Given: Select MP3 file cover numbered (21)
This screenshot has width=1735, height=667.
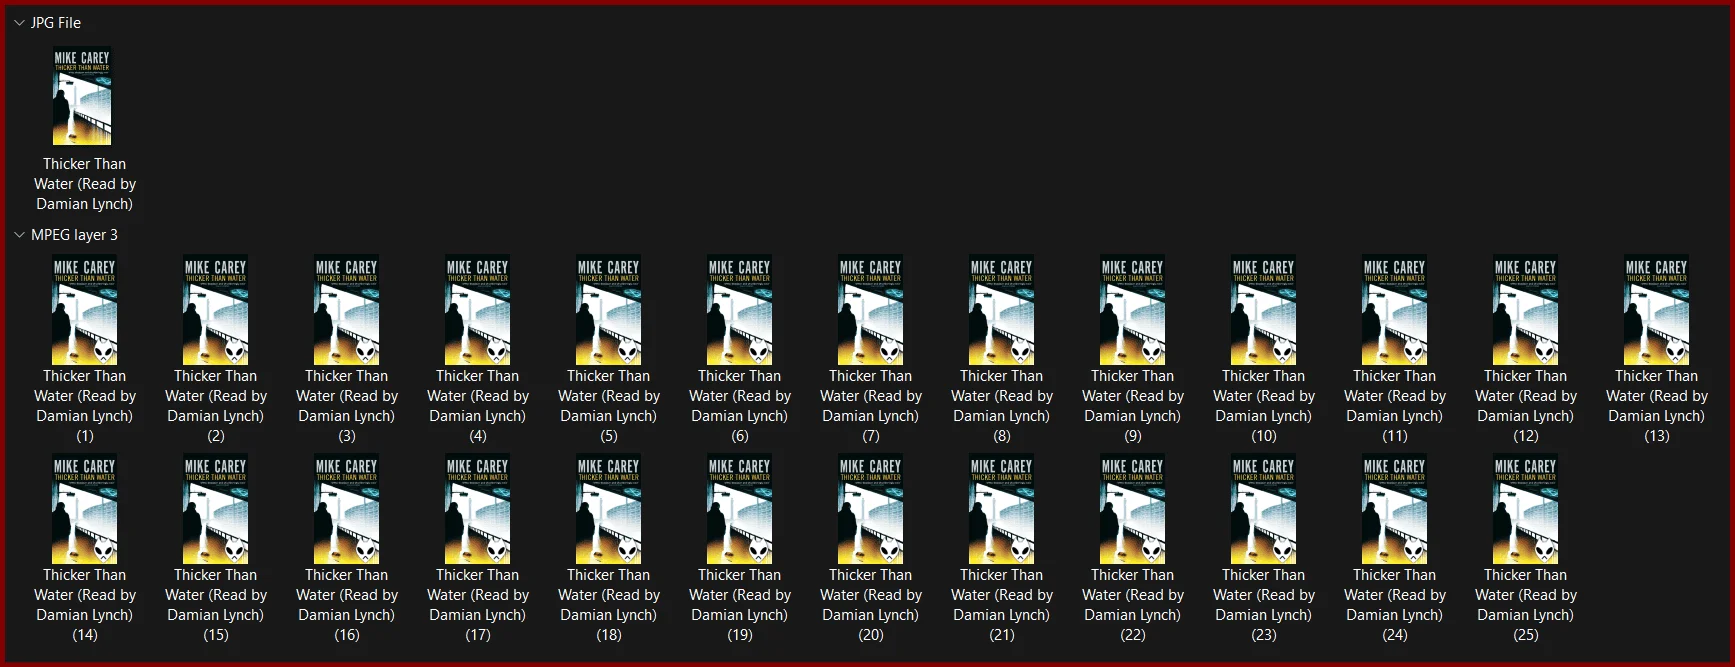Looking at the screenshot, I should coord(1002,509).
